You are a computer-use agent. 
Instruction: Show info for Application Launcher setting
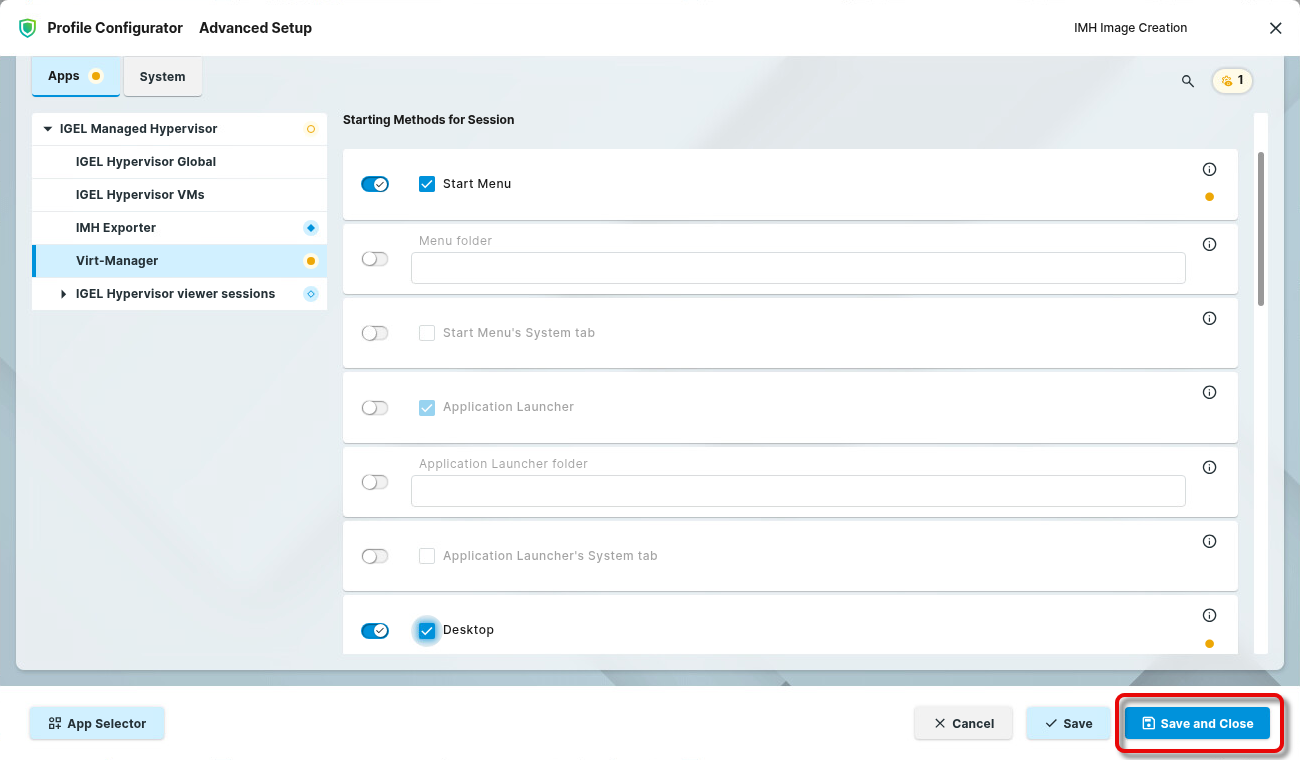[1209, 393]
